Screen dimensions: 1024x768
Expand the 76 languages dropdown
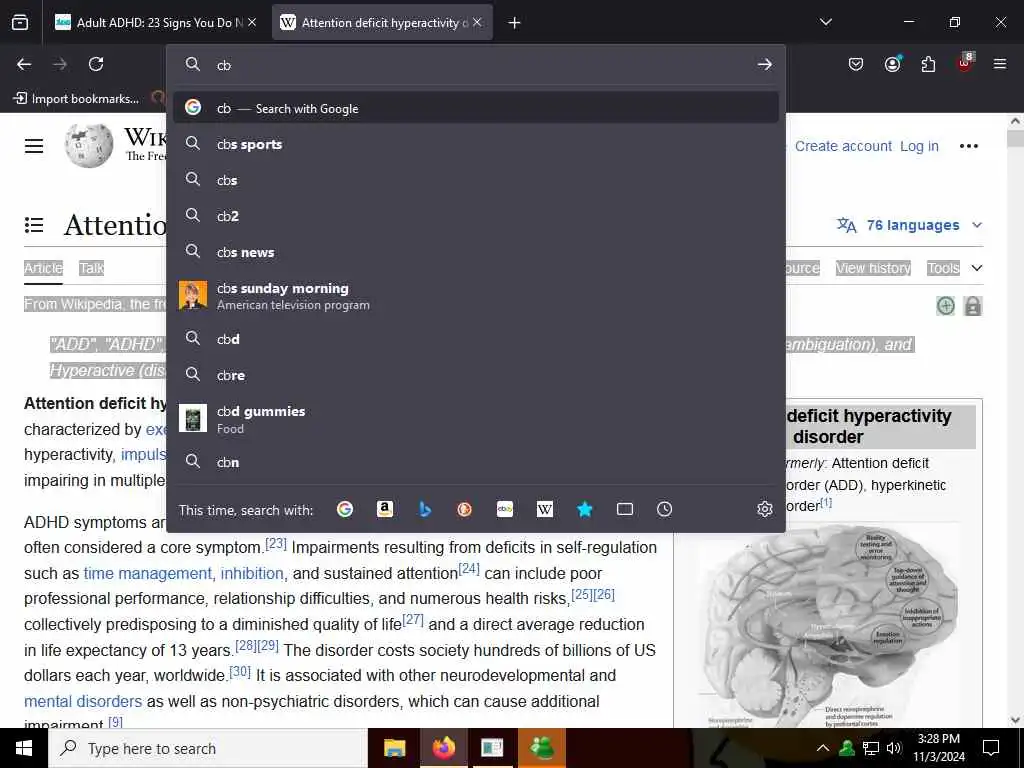[909, 225]
